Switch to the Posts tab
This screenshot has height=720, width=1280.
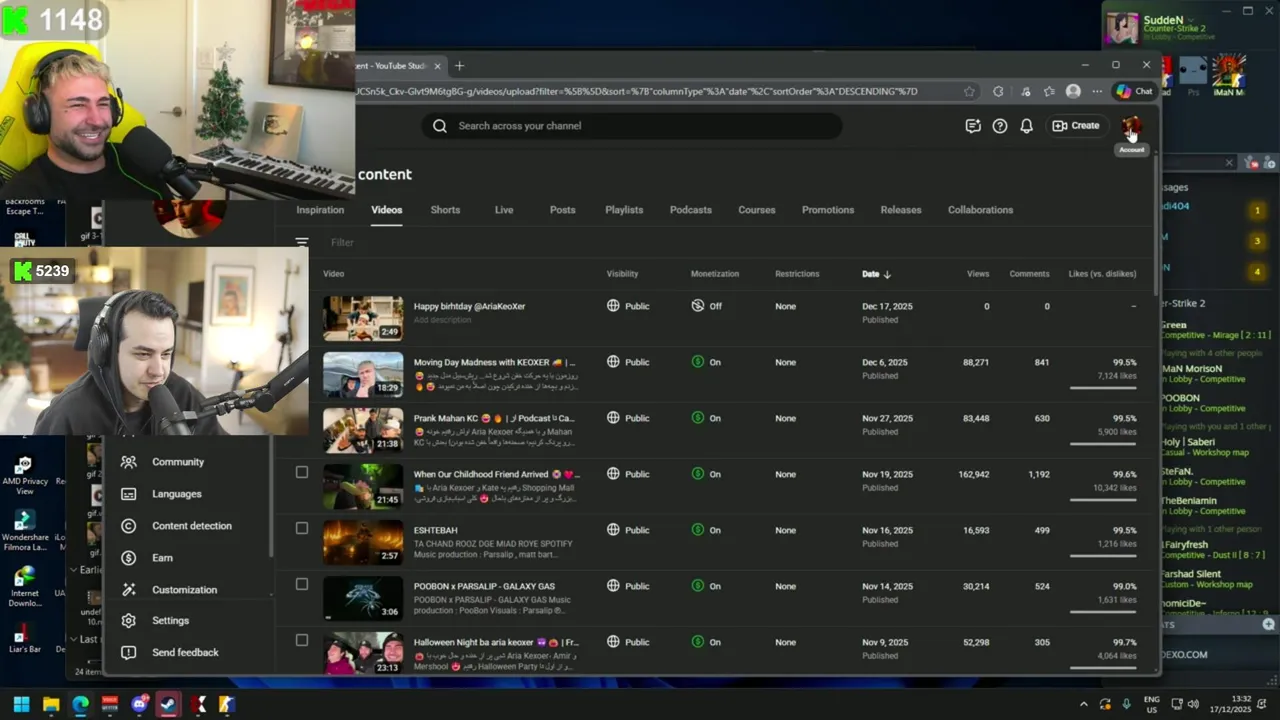click(562, 210)
